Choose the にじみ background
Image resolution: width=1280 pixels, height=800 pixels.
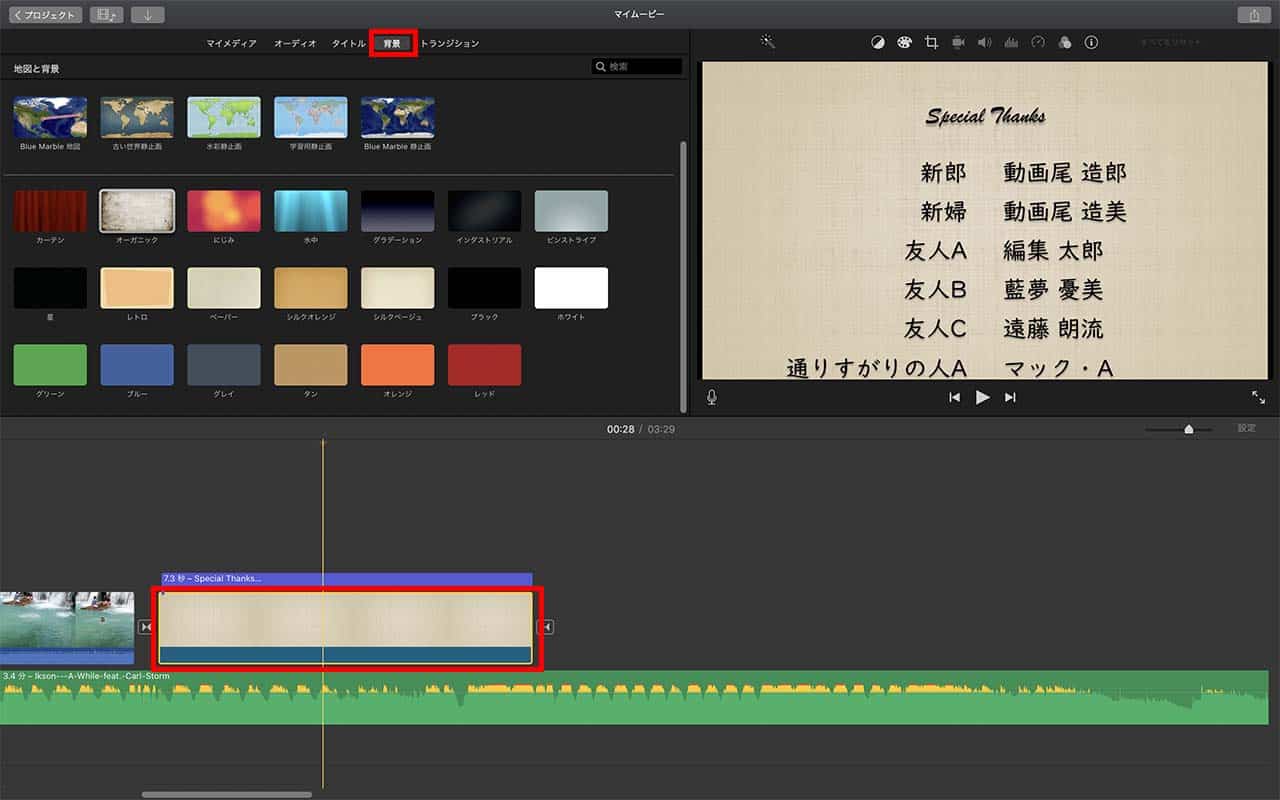pos(224,211)
